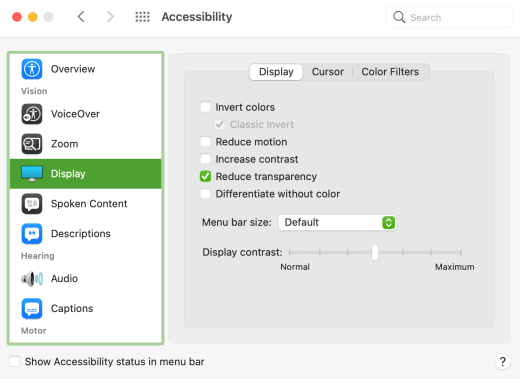Set display contrast to Maximum end of slider

tap(461, 252)
